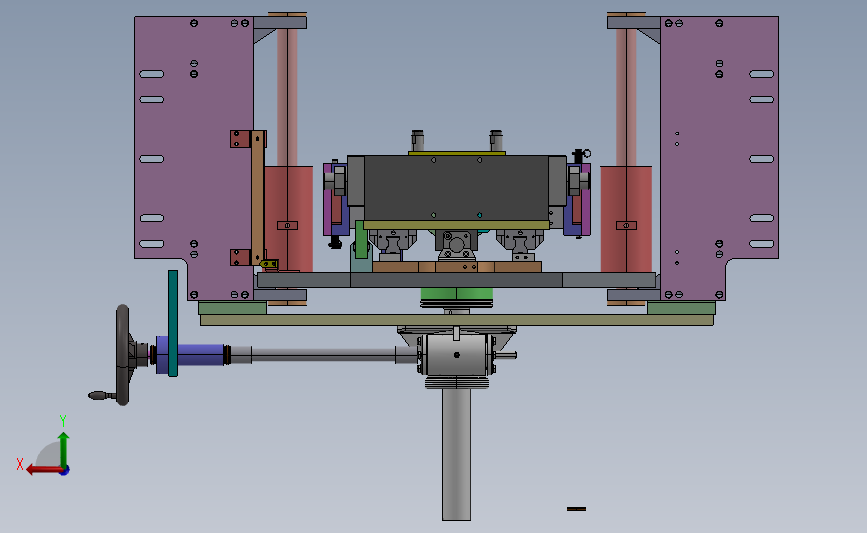Image resolution: width=867 pixels, height=533 pixels.
Task: Click the green Y axis arrow
Action: click(x=64, y=451)
